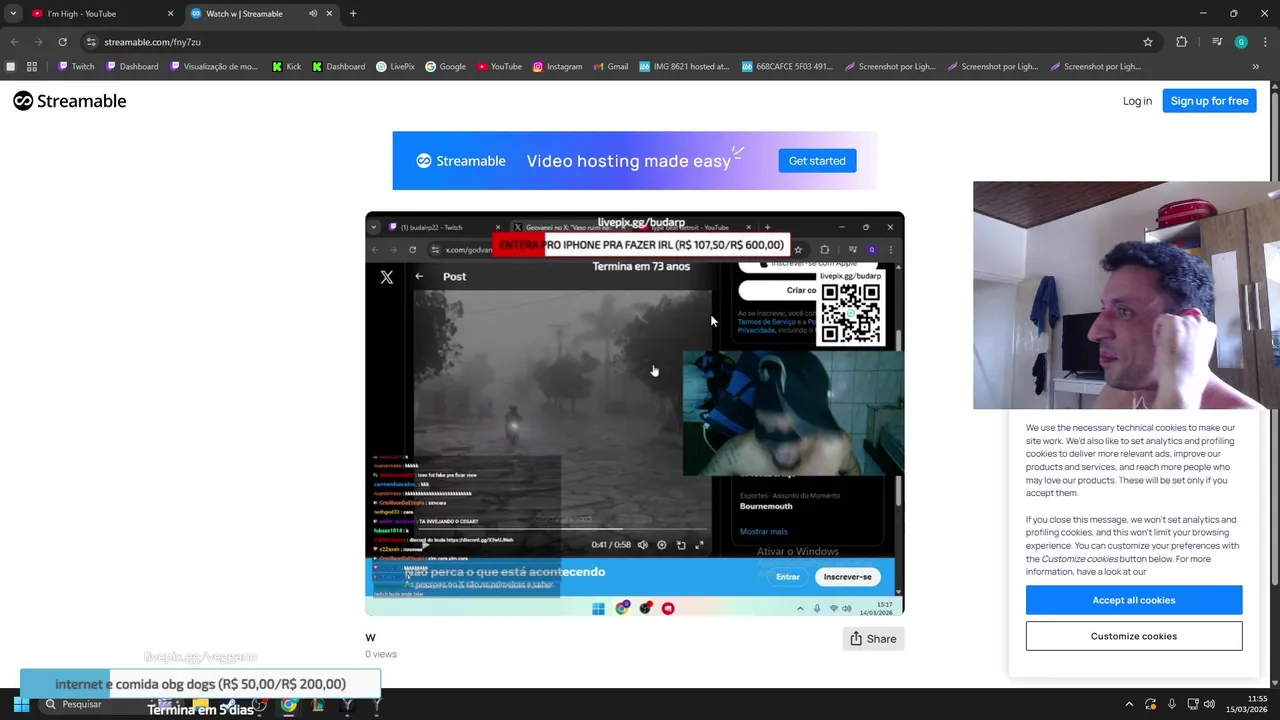Open the Twitch-icon Dashboard bookmark
This screenshot has width=1280, height=720.
(x=132, y=67)
